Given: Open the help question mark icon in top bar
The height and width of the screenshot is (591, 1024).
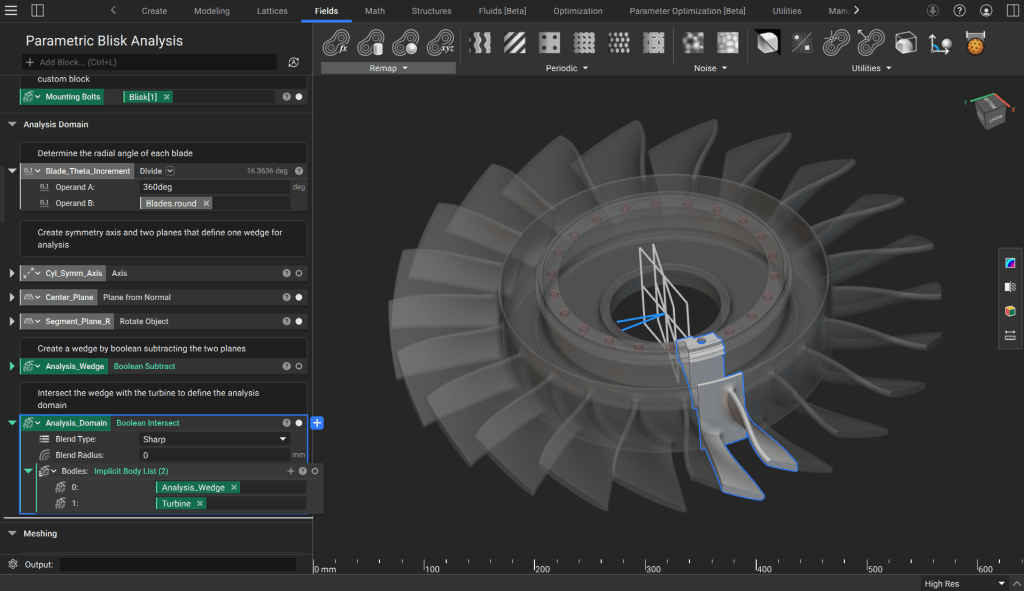Looking at the screenshot, I should [x=960, y=11].
